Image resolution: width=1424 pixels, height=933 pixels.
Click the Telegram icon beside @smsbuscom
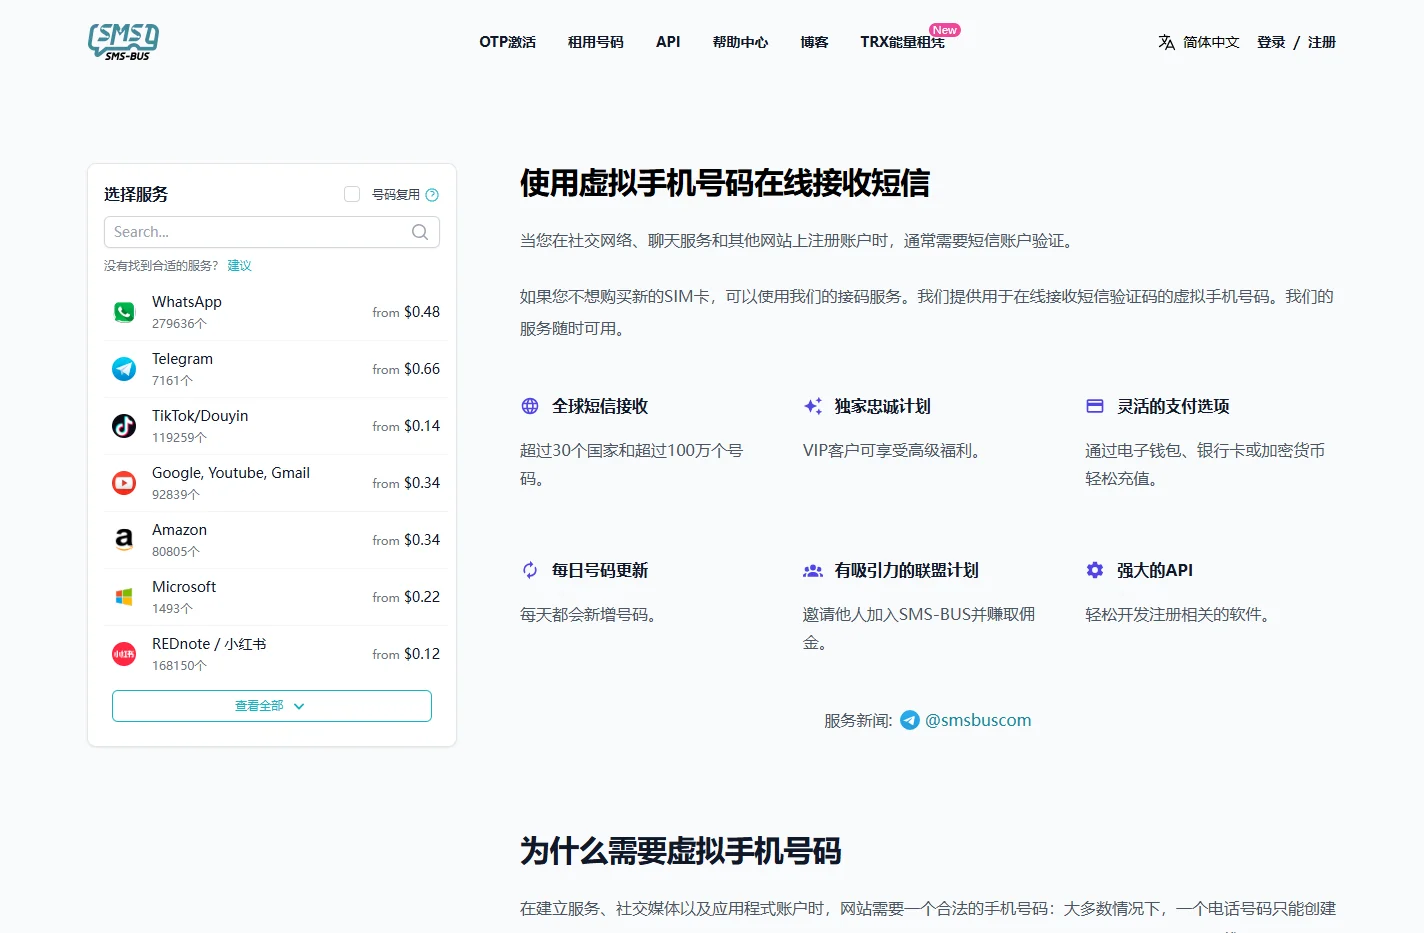(x=910, y=720)
